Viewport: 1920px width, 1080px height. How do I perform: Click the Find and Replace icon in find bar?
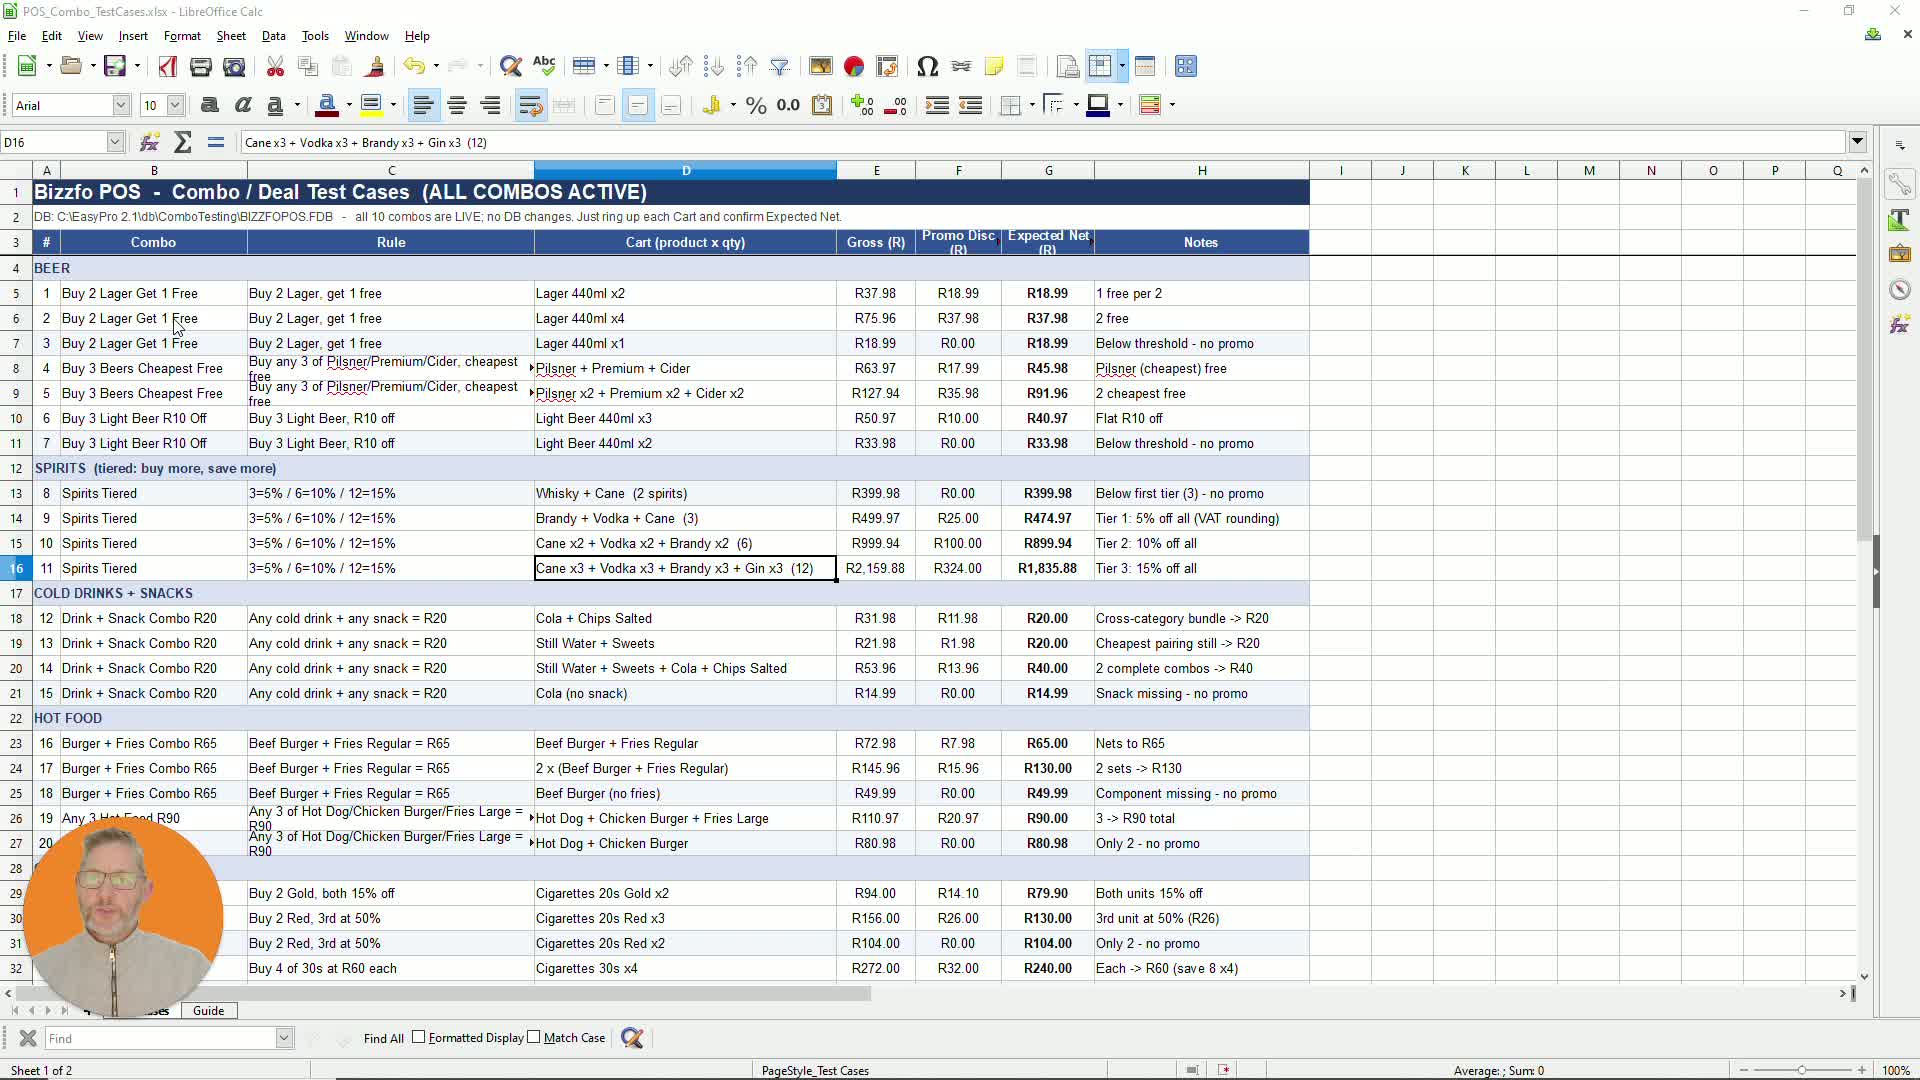coord(632,1038)
